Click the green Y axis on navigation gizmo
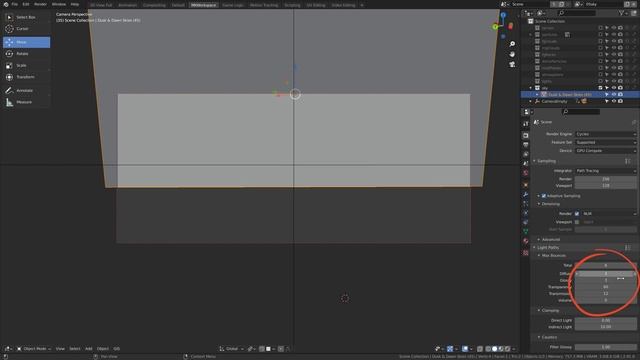Screen dimensions: 640x360 [x=495, y=27]
